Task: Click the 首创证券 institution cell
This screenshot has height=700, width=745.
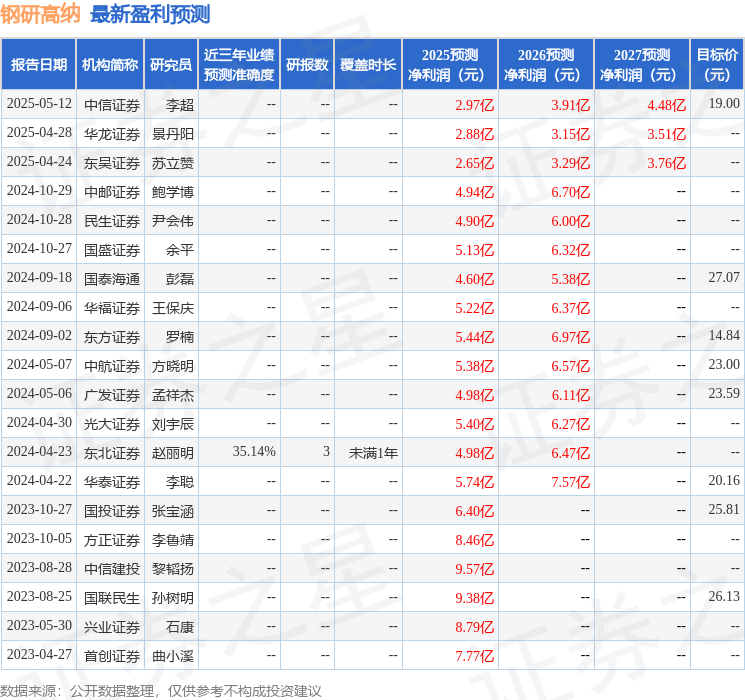Action: coord(112,656)
